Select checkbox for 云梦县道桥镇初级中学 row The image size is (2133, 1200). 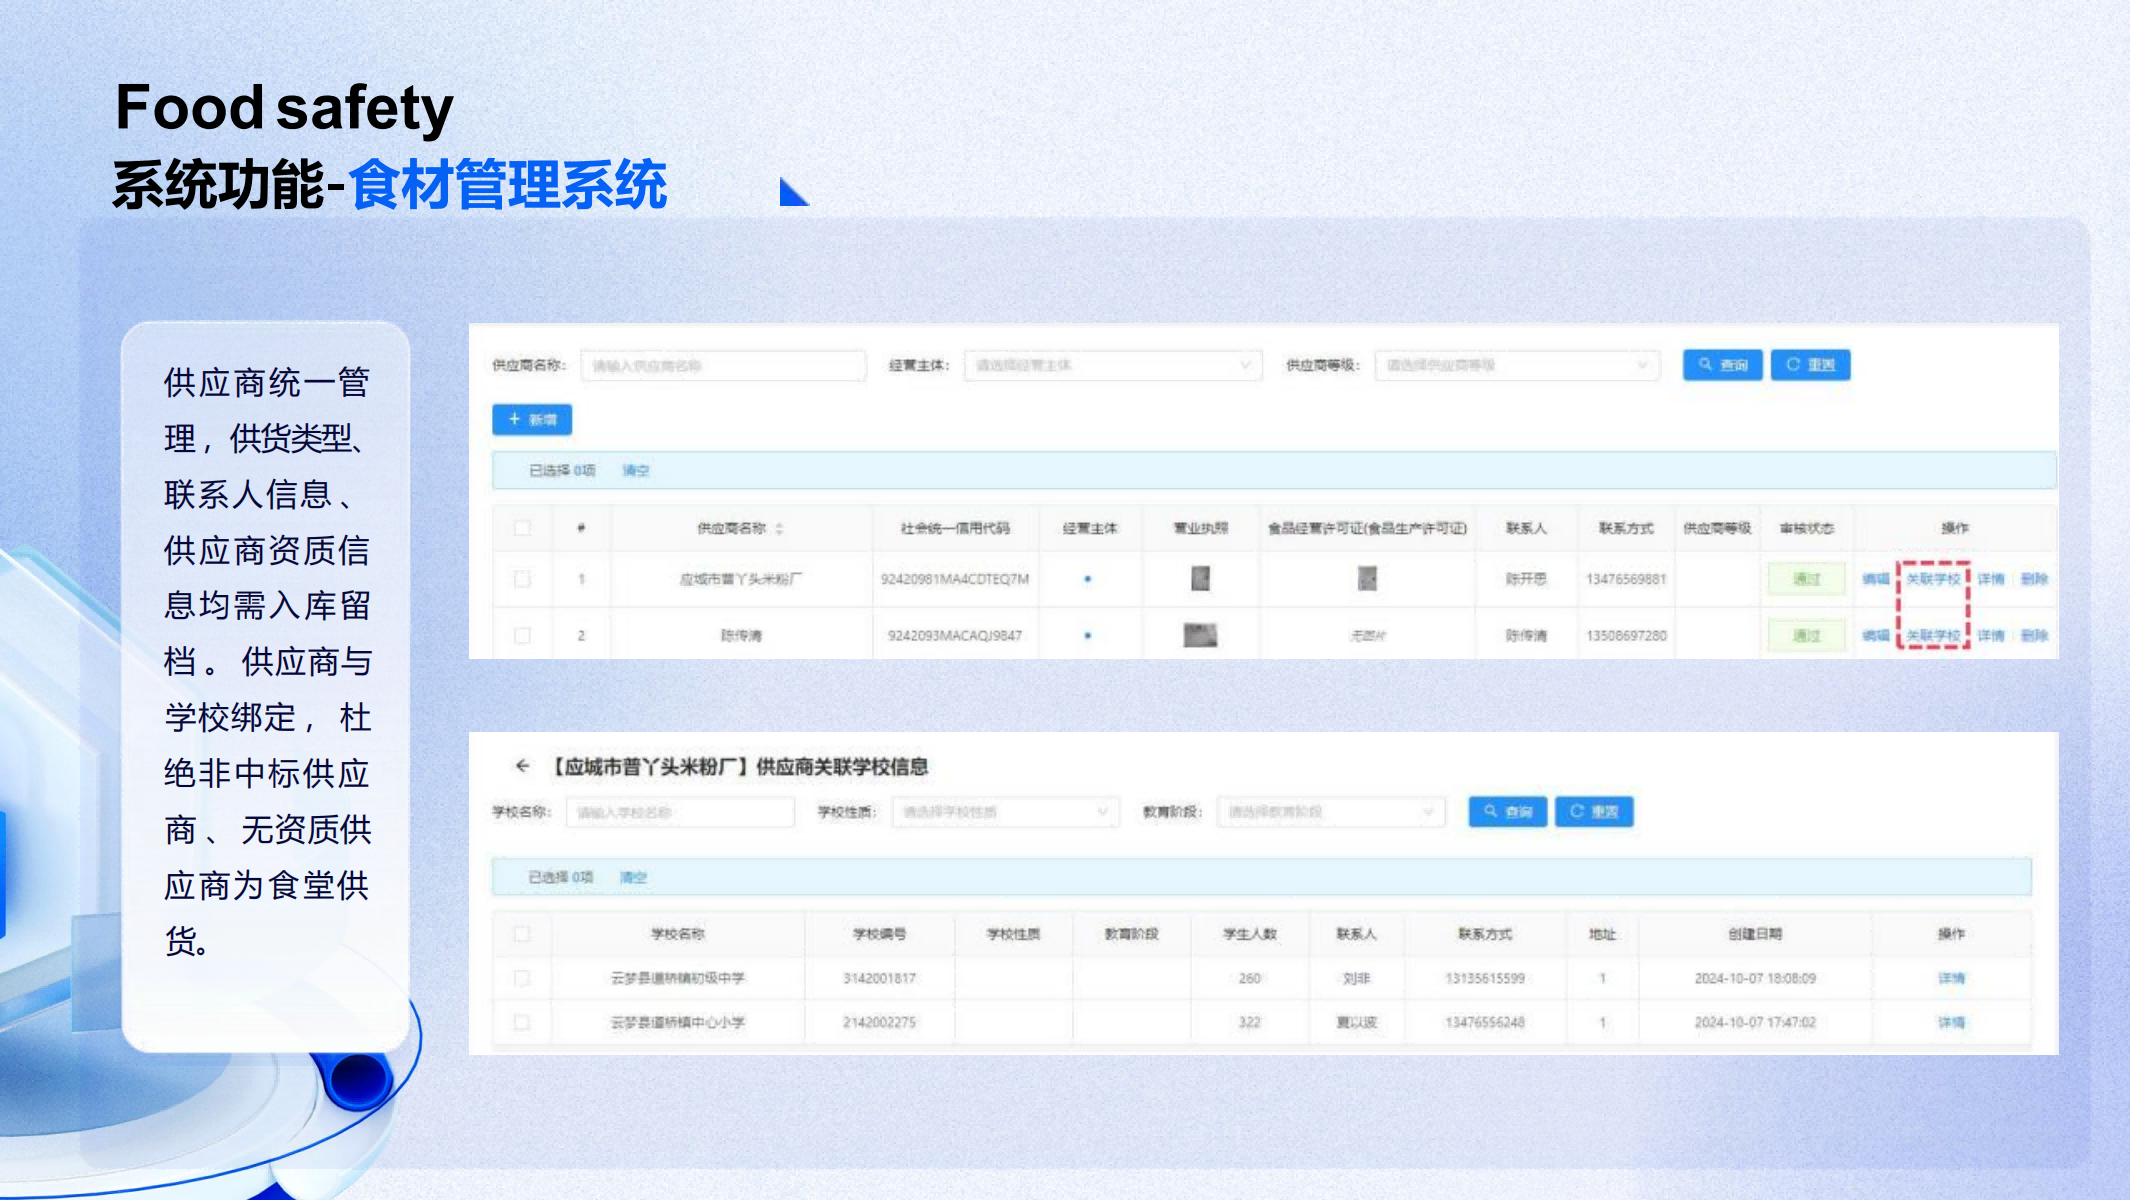(522, 978)
